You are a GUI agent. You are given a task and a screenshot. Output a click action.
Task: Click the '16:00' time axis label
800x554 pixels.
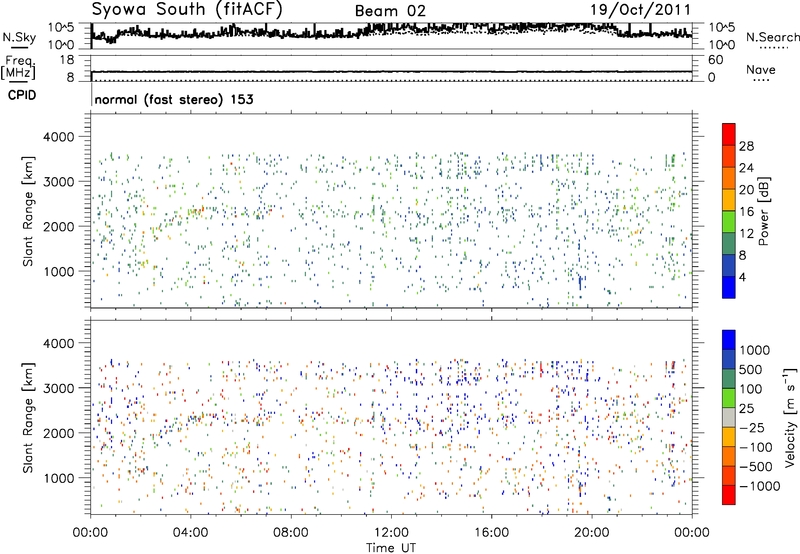(491, 533)
